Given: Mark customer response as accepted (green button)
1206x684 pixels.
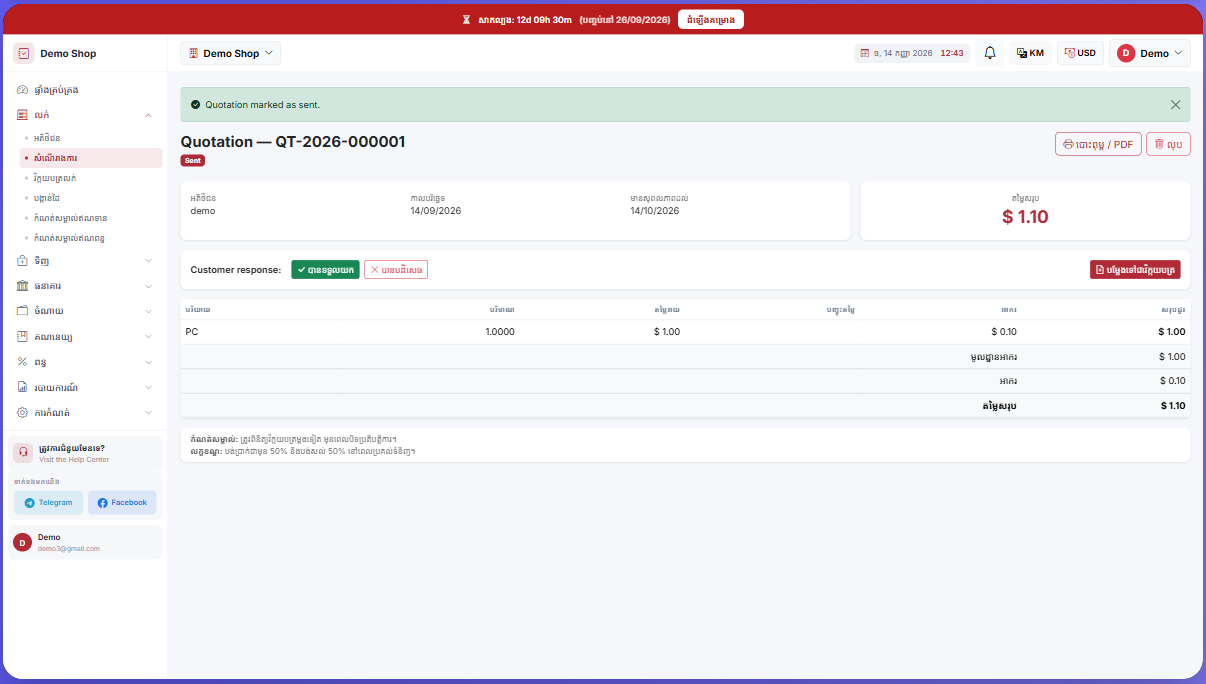Looking at the screenshot, I should pyautogui.click(x=325, y=270).
